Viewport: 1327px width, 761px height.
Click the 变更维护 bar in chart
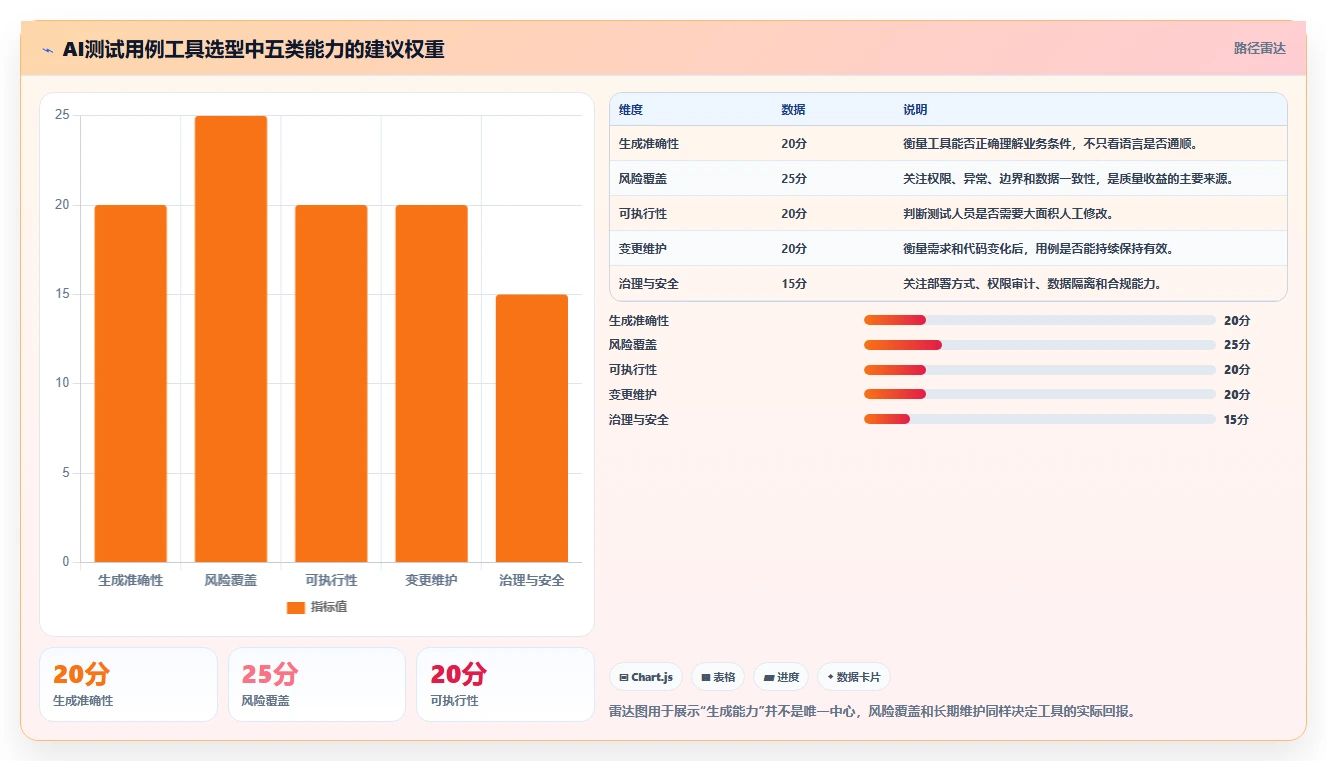[x=431, y=383]
